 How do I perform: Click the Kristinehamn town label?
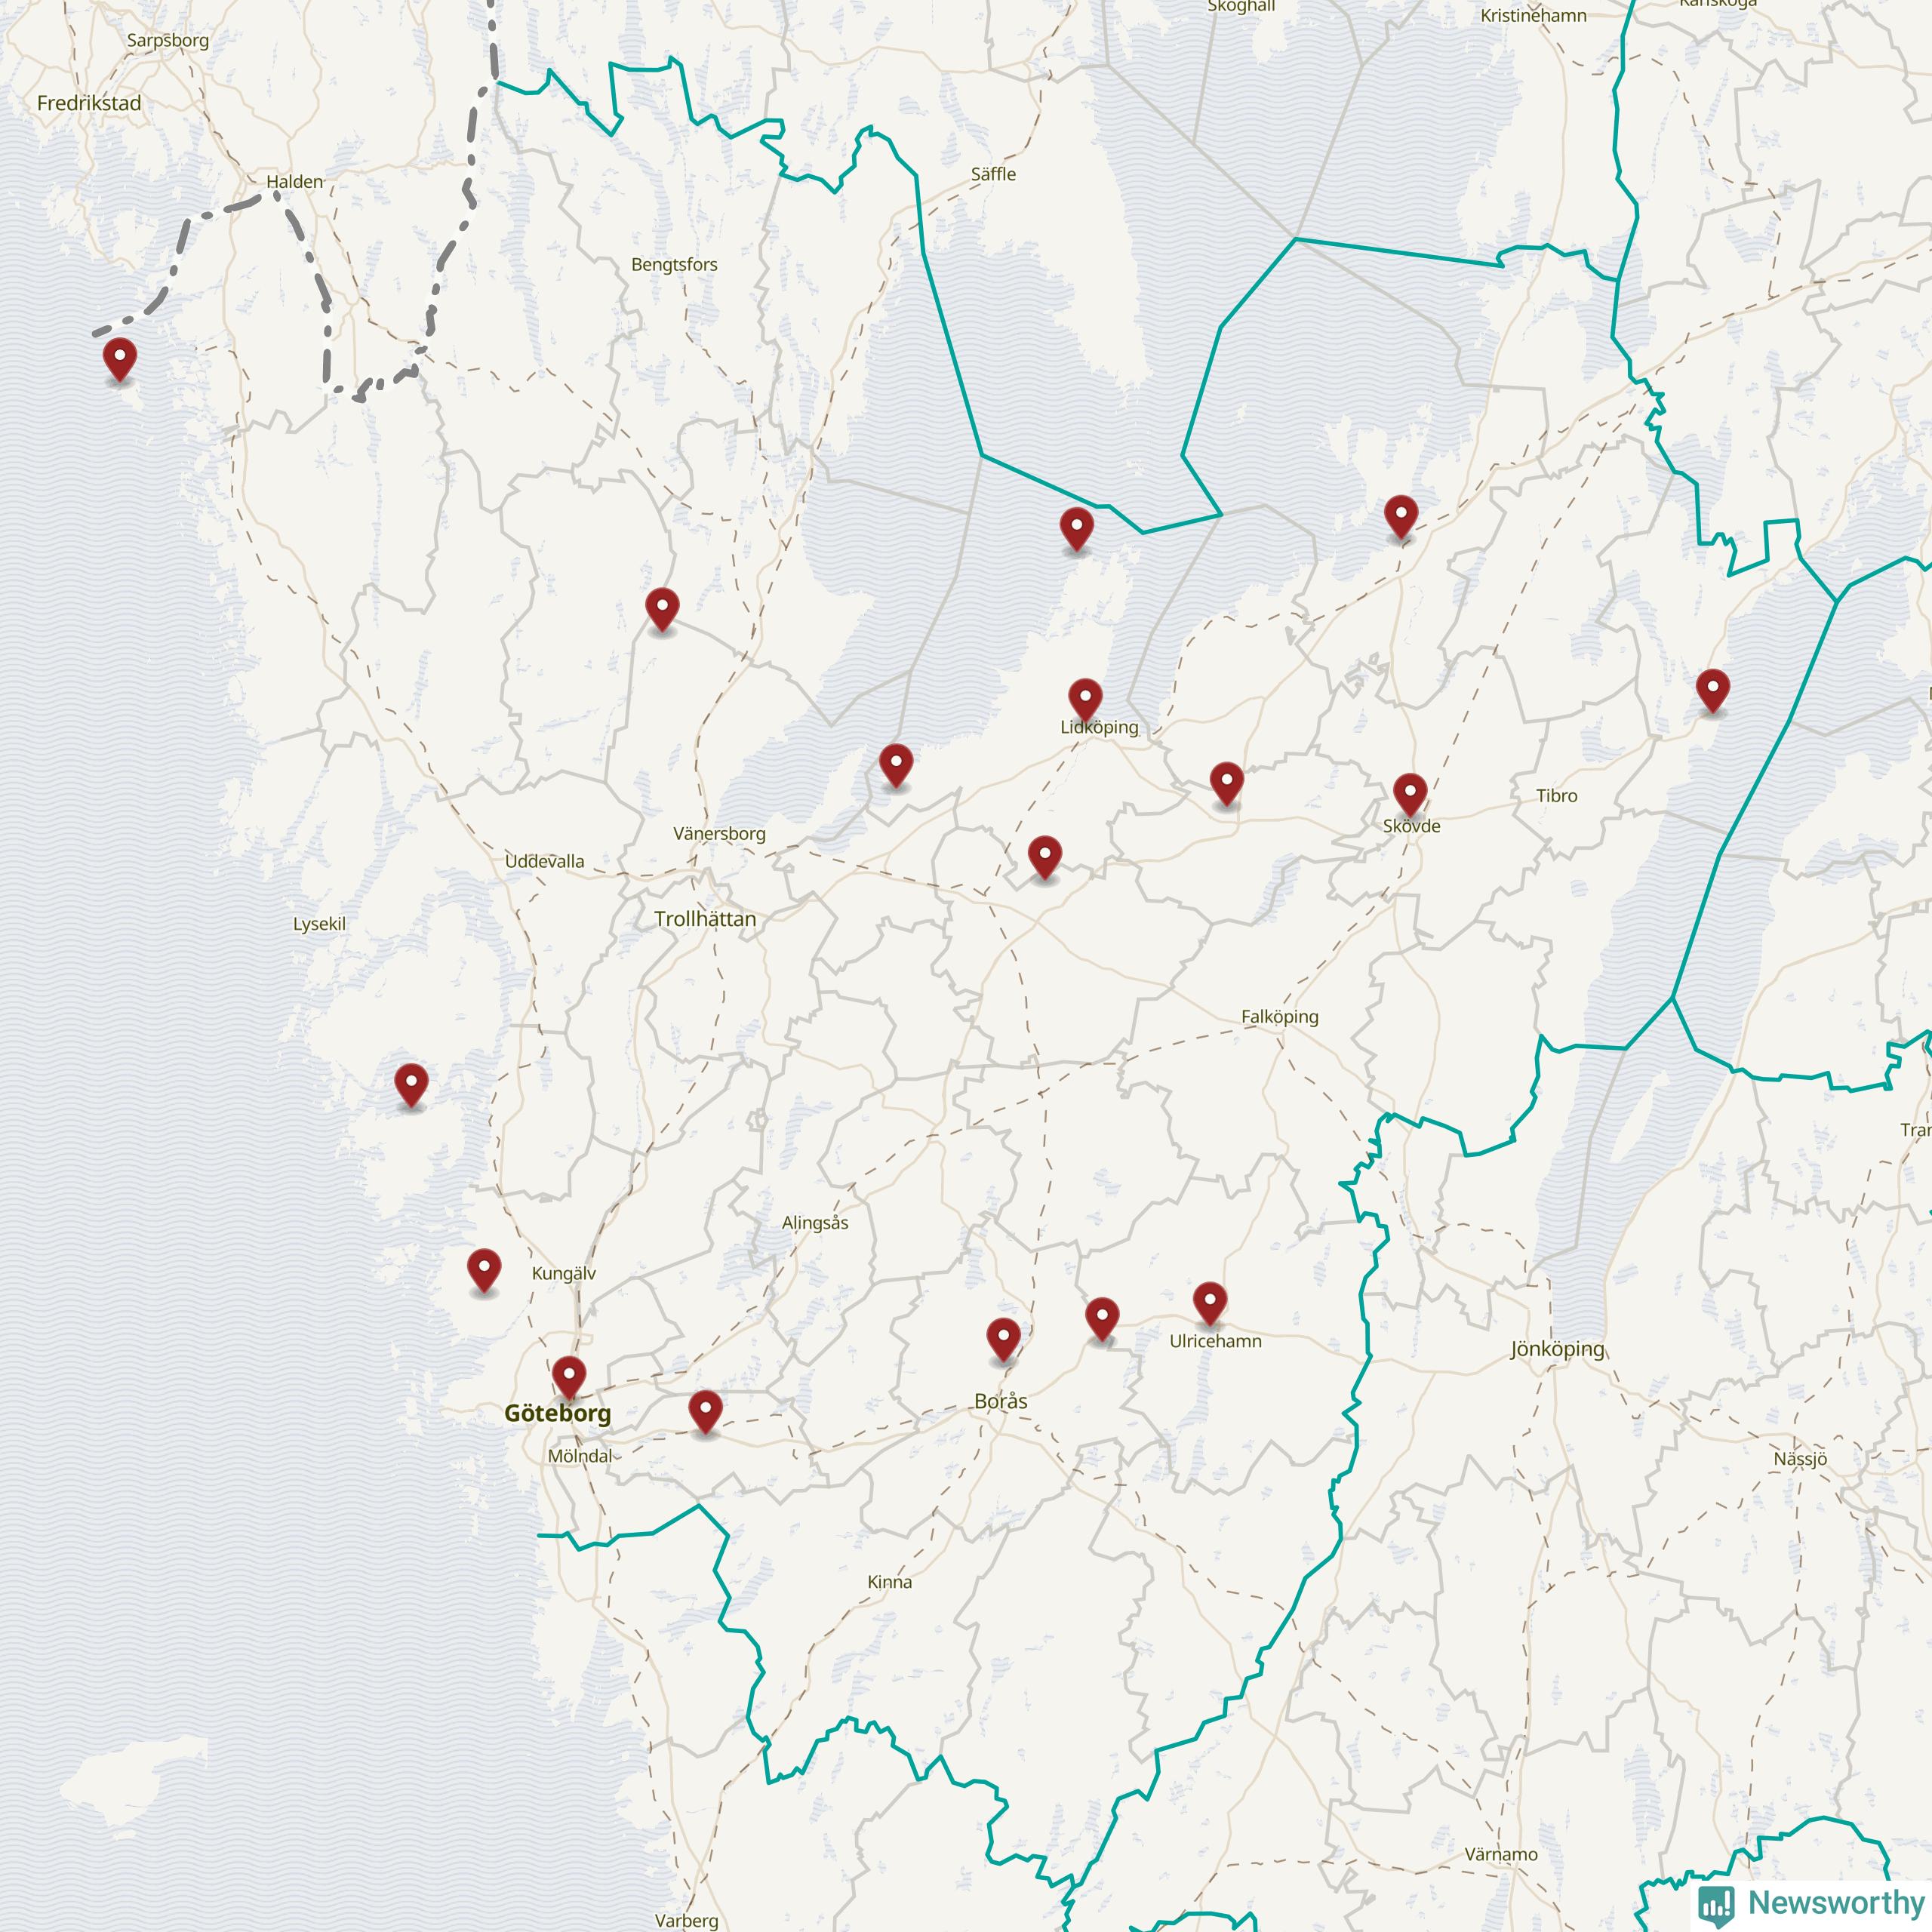[x=1533, y=16]
